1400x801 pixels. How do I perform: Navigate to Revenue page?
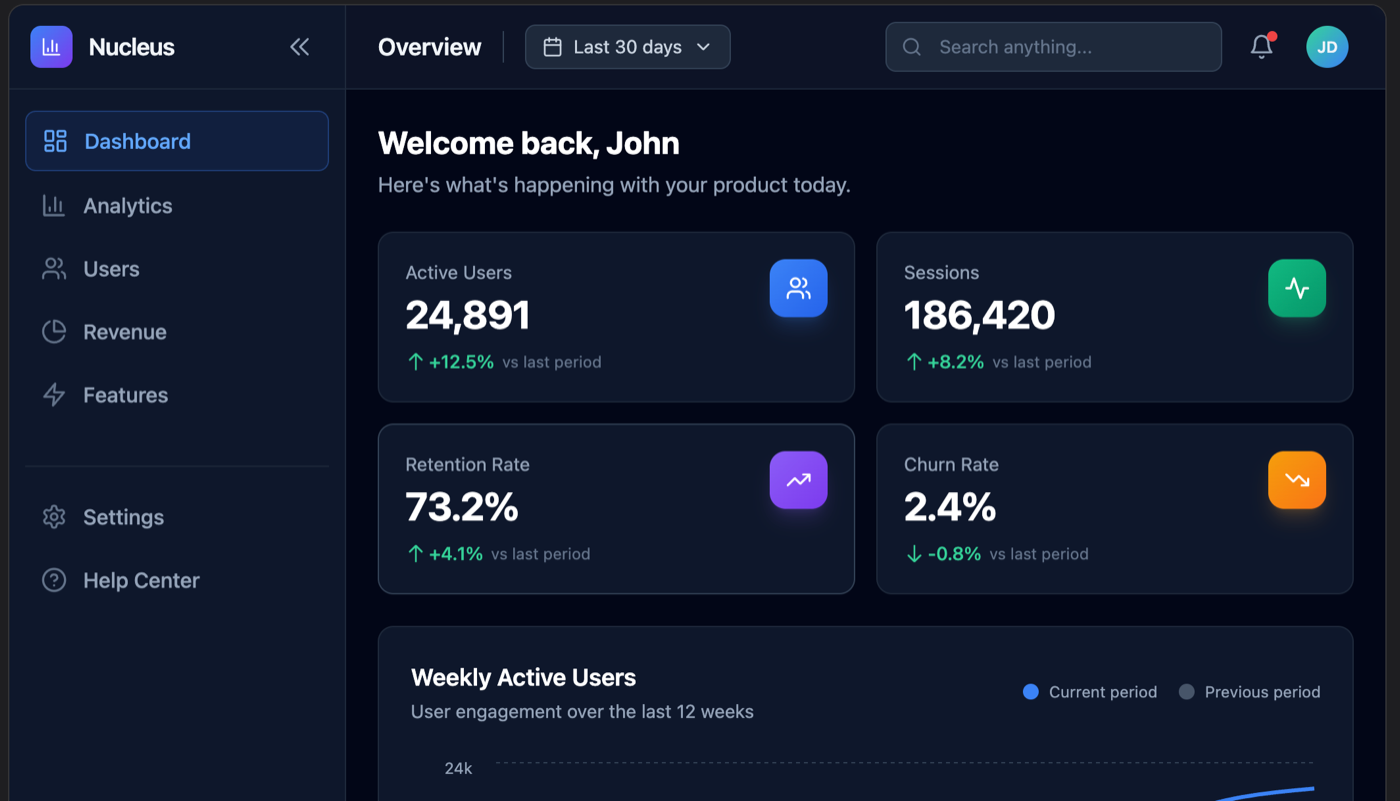(177, 332)
